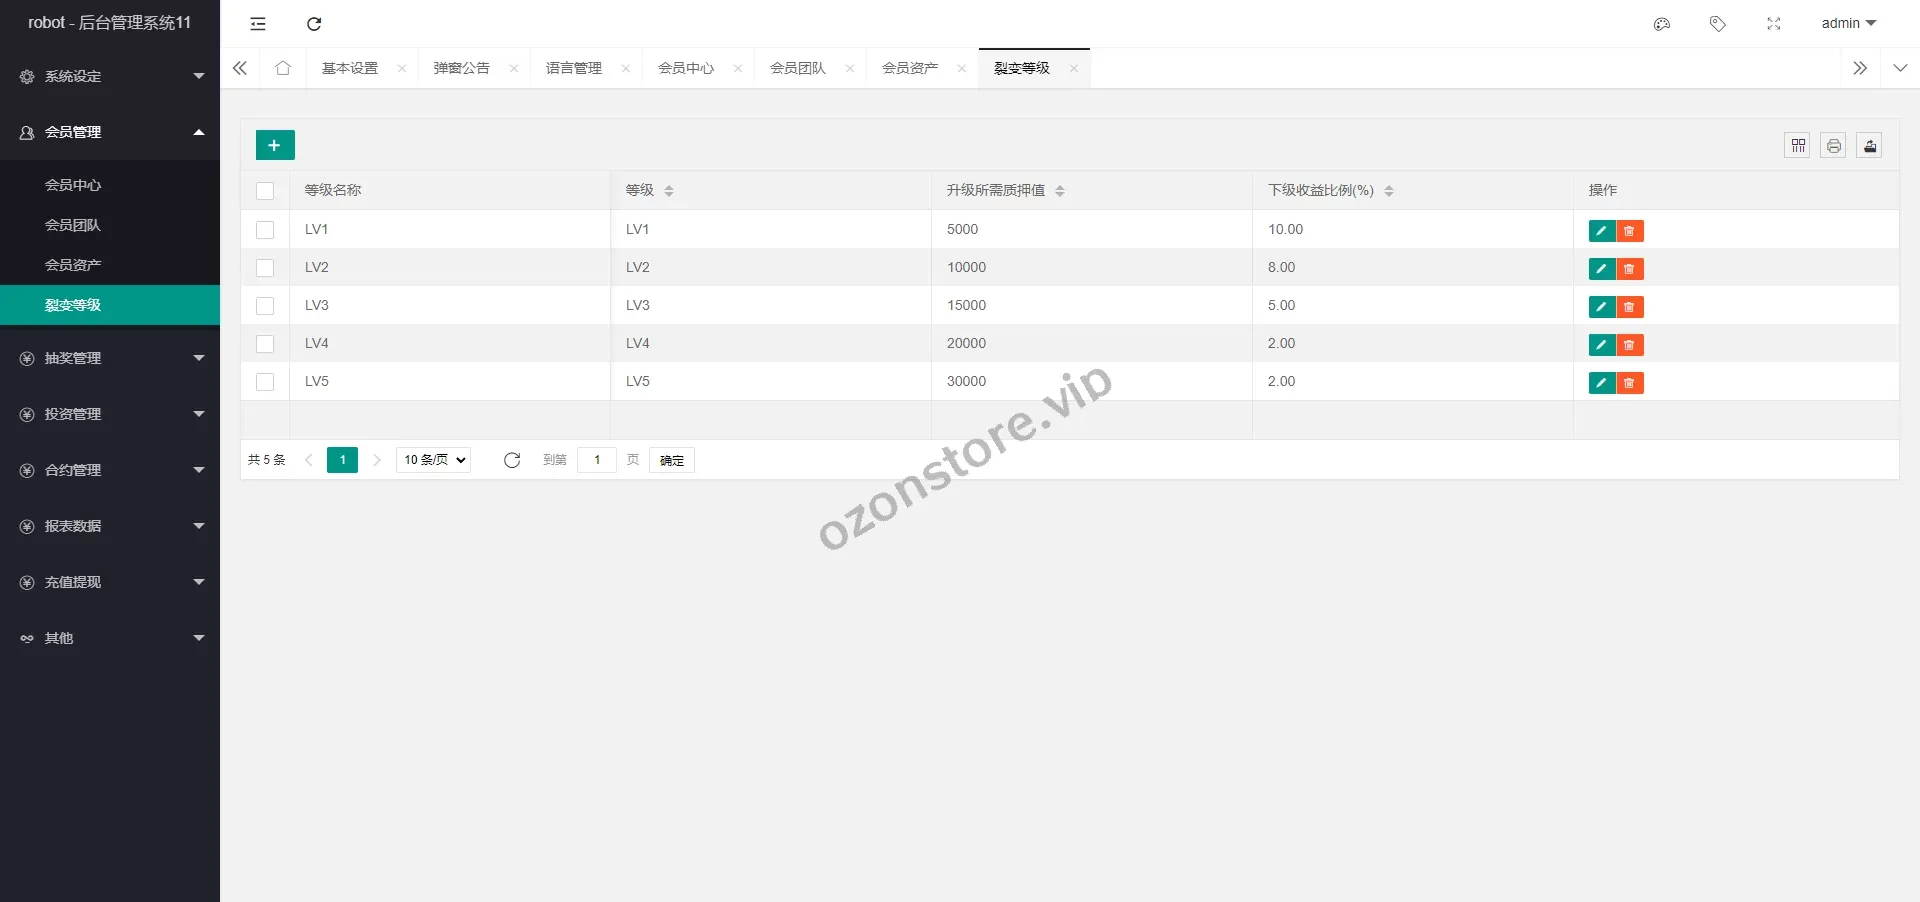This screenshot has width=1920, height=902.
Task: Open the 10 条/页 page size dropdown
Action: pos(434,460)
